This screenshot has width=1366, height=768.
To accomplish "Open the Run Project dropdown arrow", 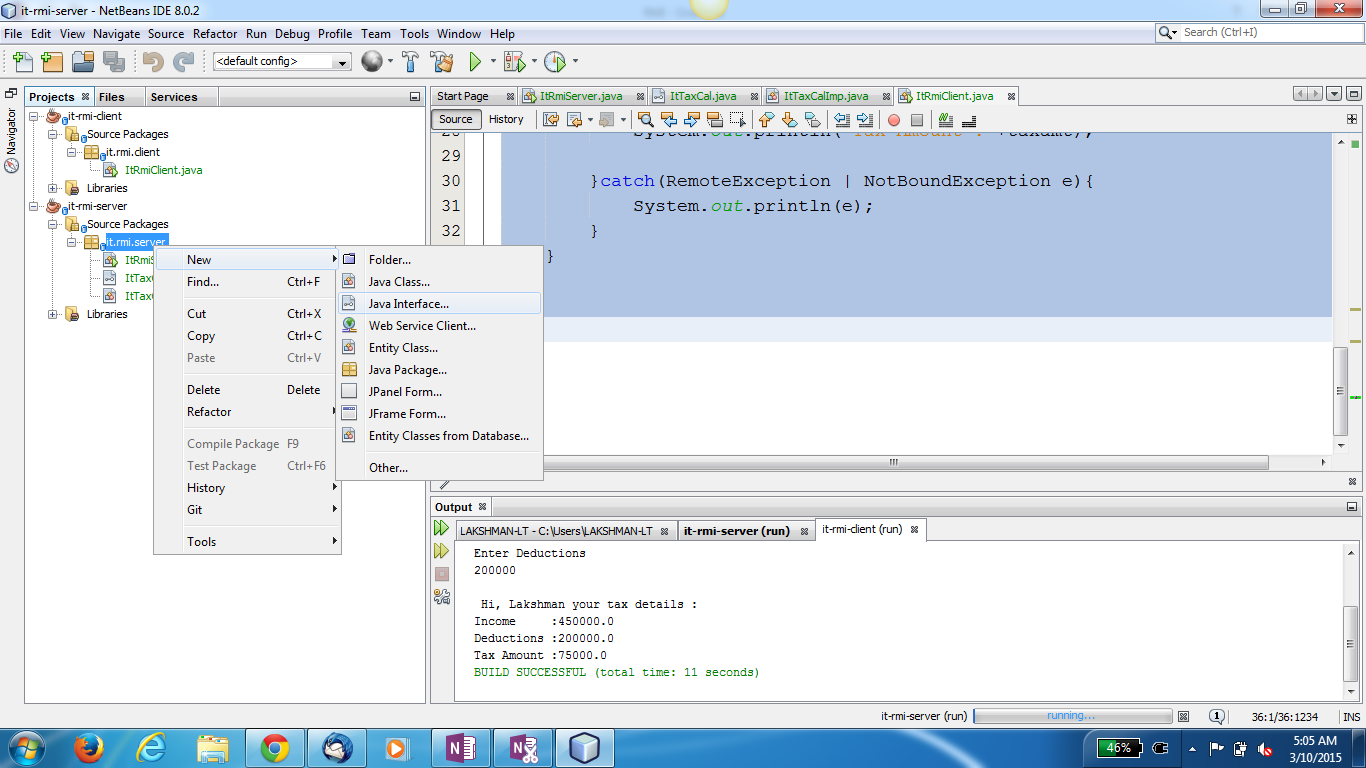I will click(x=493, y=62).
